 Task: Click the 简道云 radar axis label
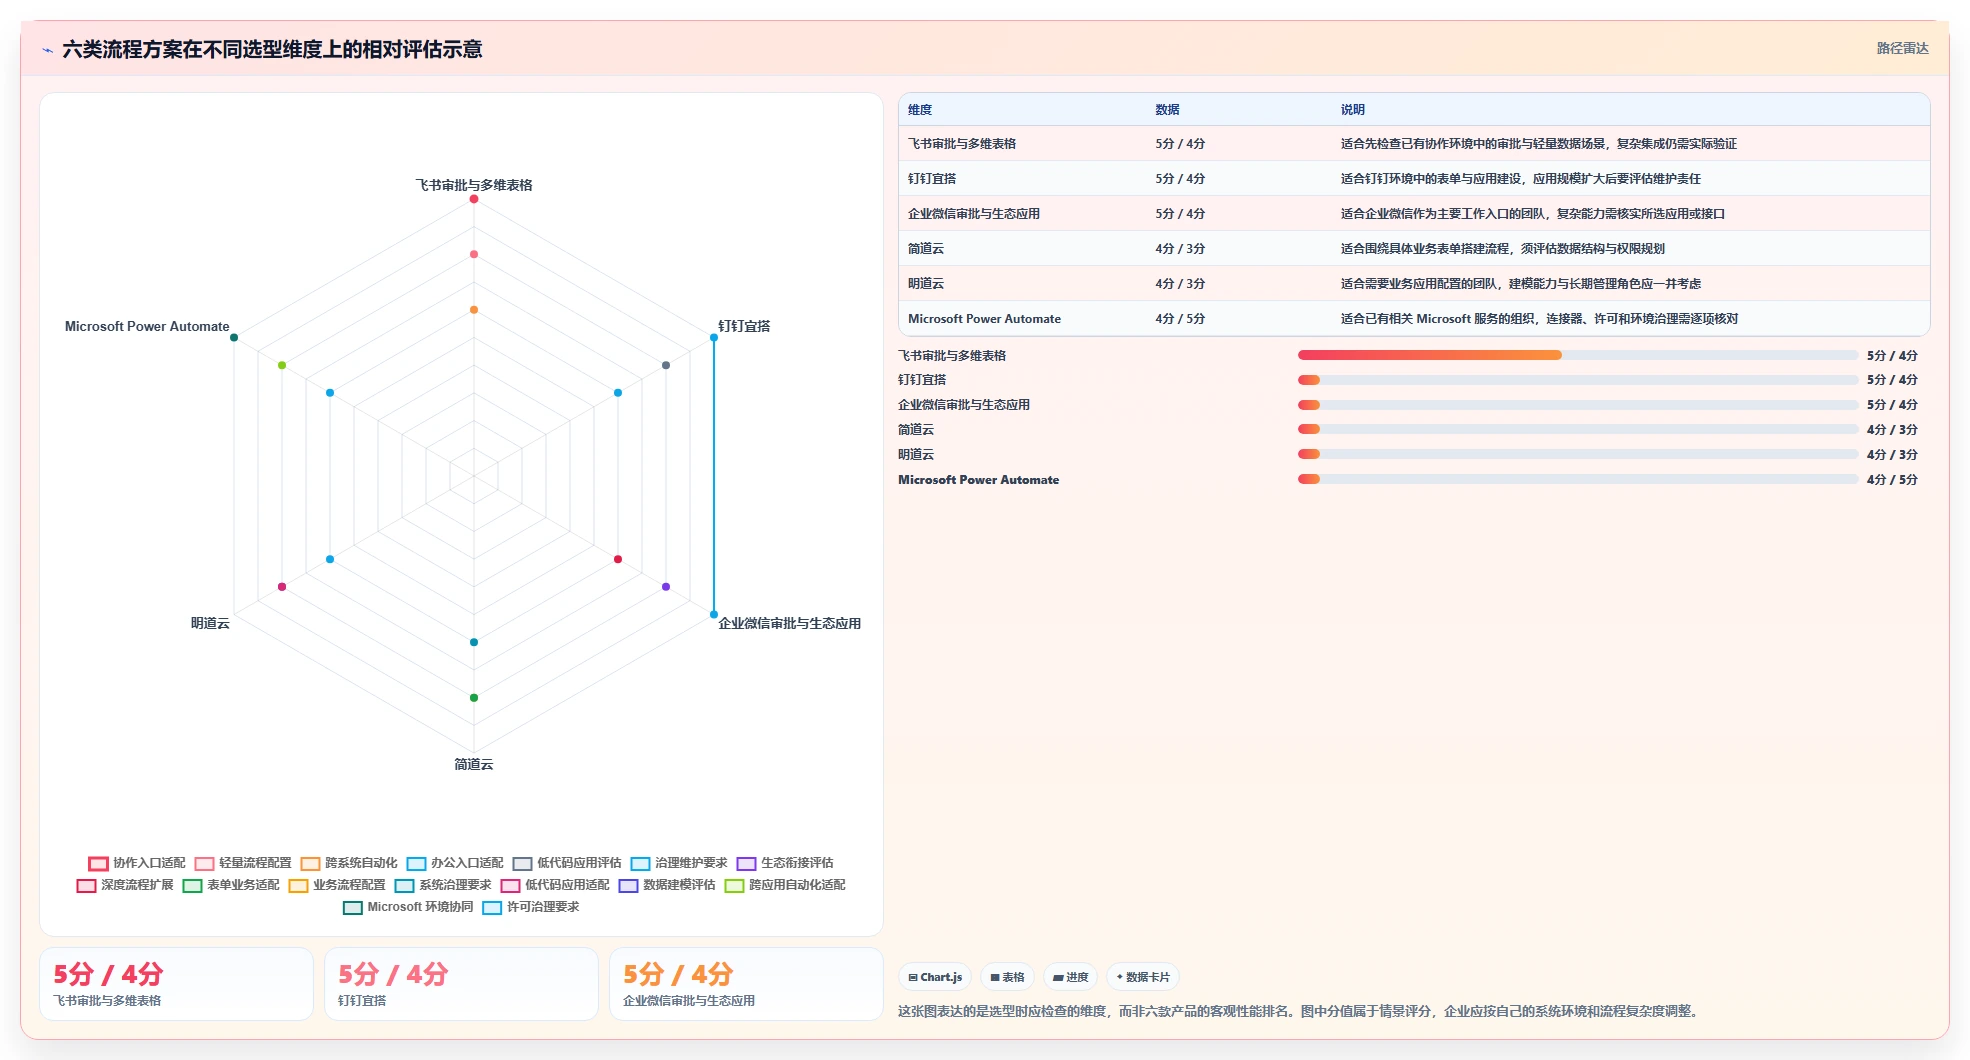coord(474,764)
